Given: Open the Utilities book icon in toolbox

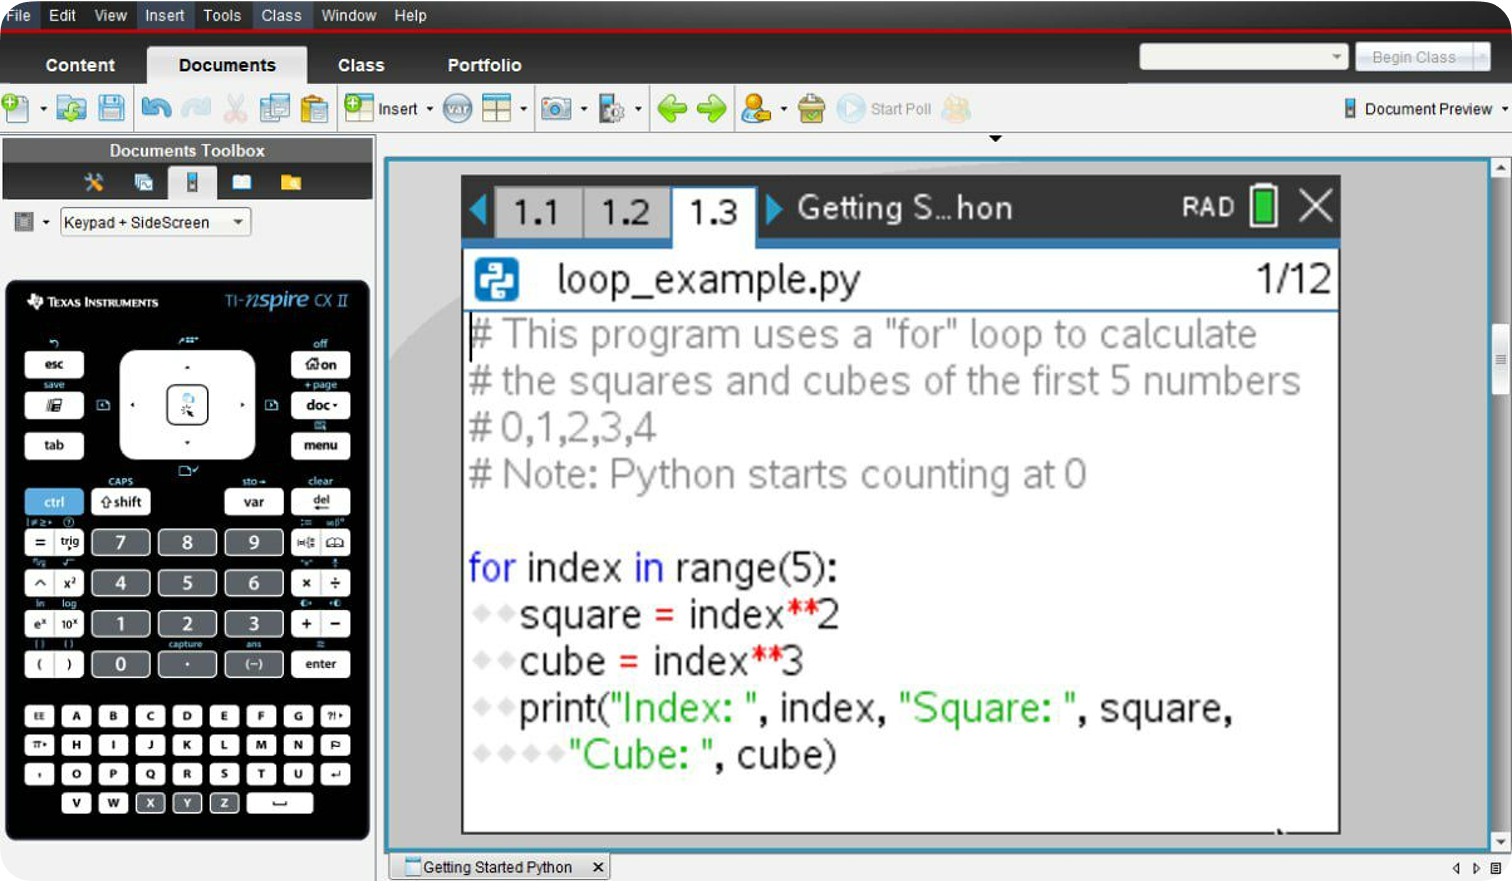Looking at the screenshot, I should pos(242,182).
